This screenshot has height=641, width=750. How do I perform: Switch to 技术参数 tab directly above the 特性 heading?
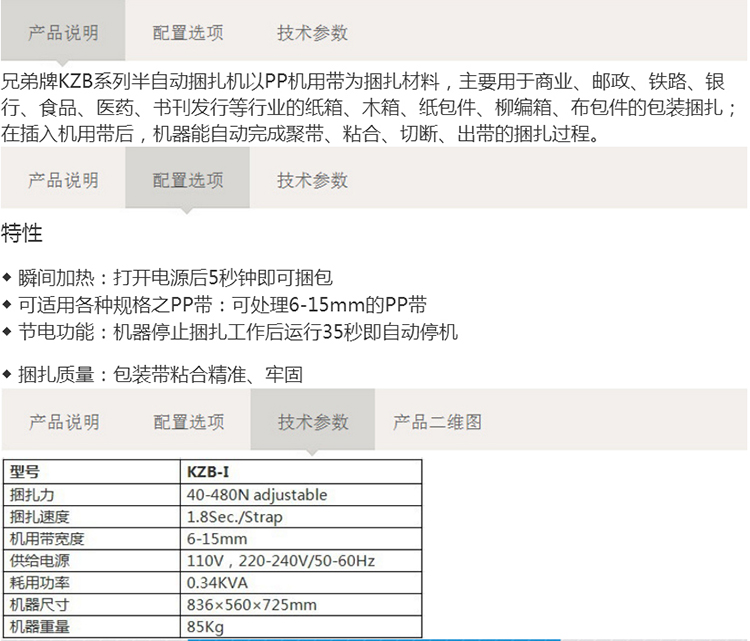pyautogui.click(x=312, y=181)
